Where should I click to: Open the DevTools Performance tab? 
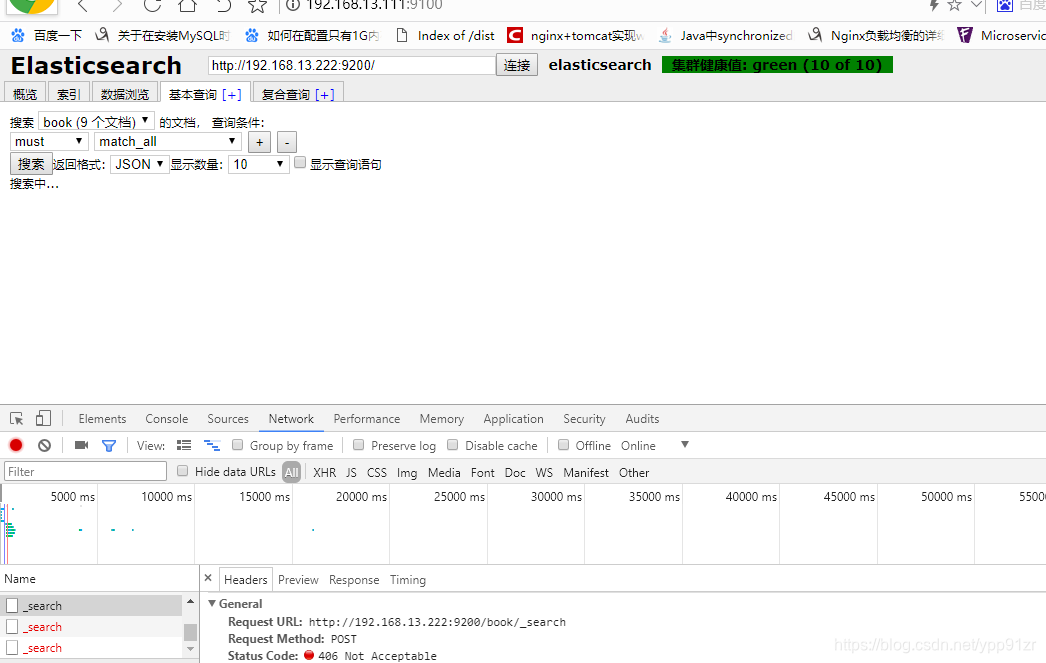(x=367, y=419)
